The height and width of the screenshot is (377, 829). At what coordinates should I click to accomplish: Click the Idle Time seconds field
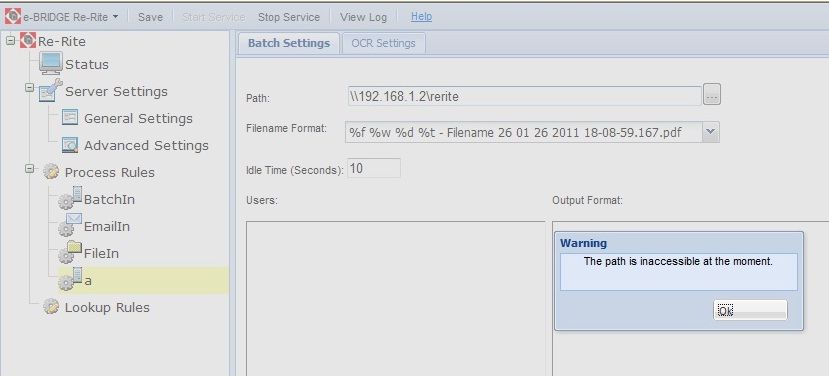374,168
